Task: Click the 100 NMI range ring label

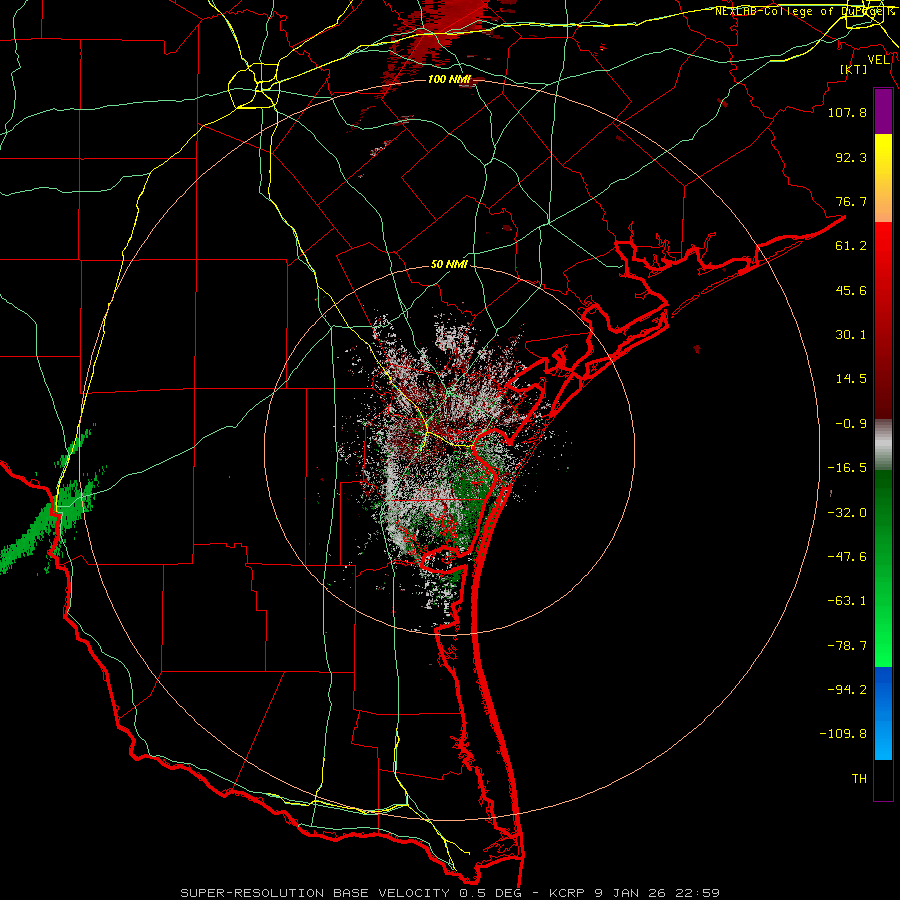Action: [449, 79]
